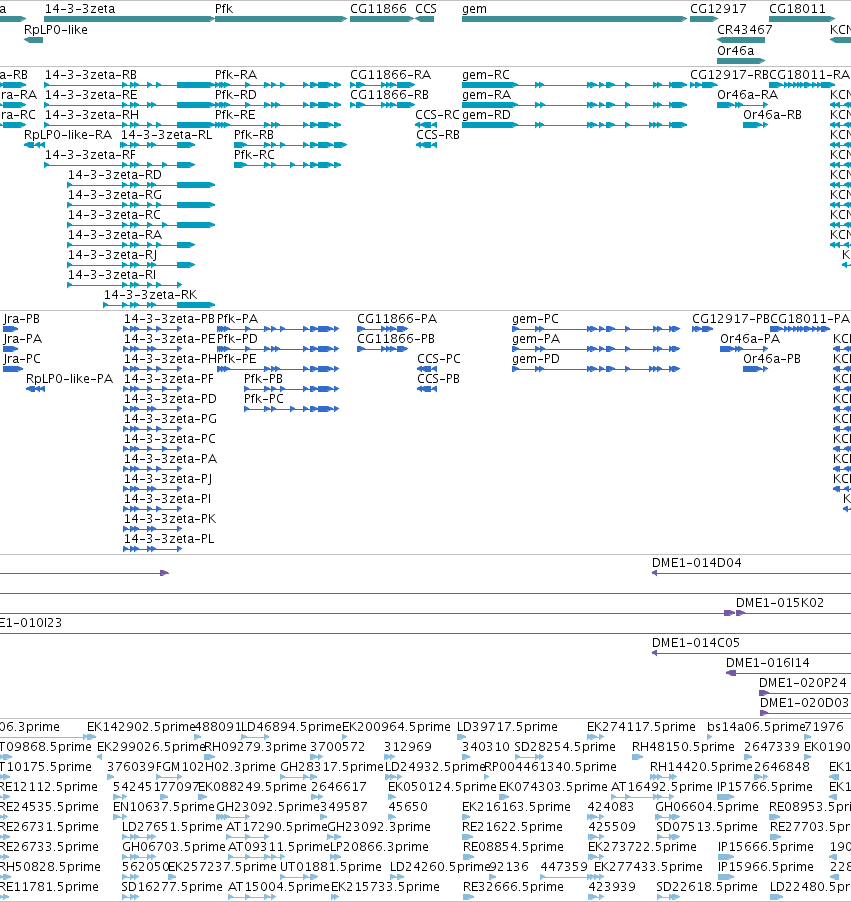
Task: Click the CR43467 gene label
Action: (x=745, y=30)
